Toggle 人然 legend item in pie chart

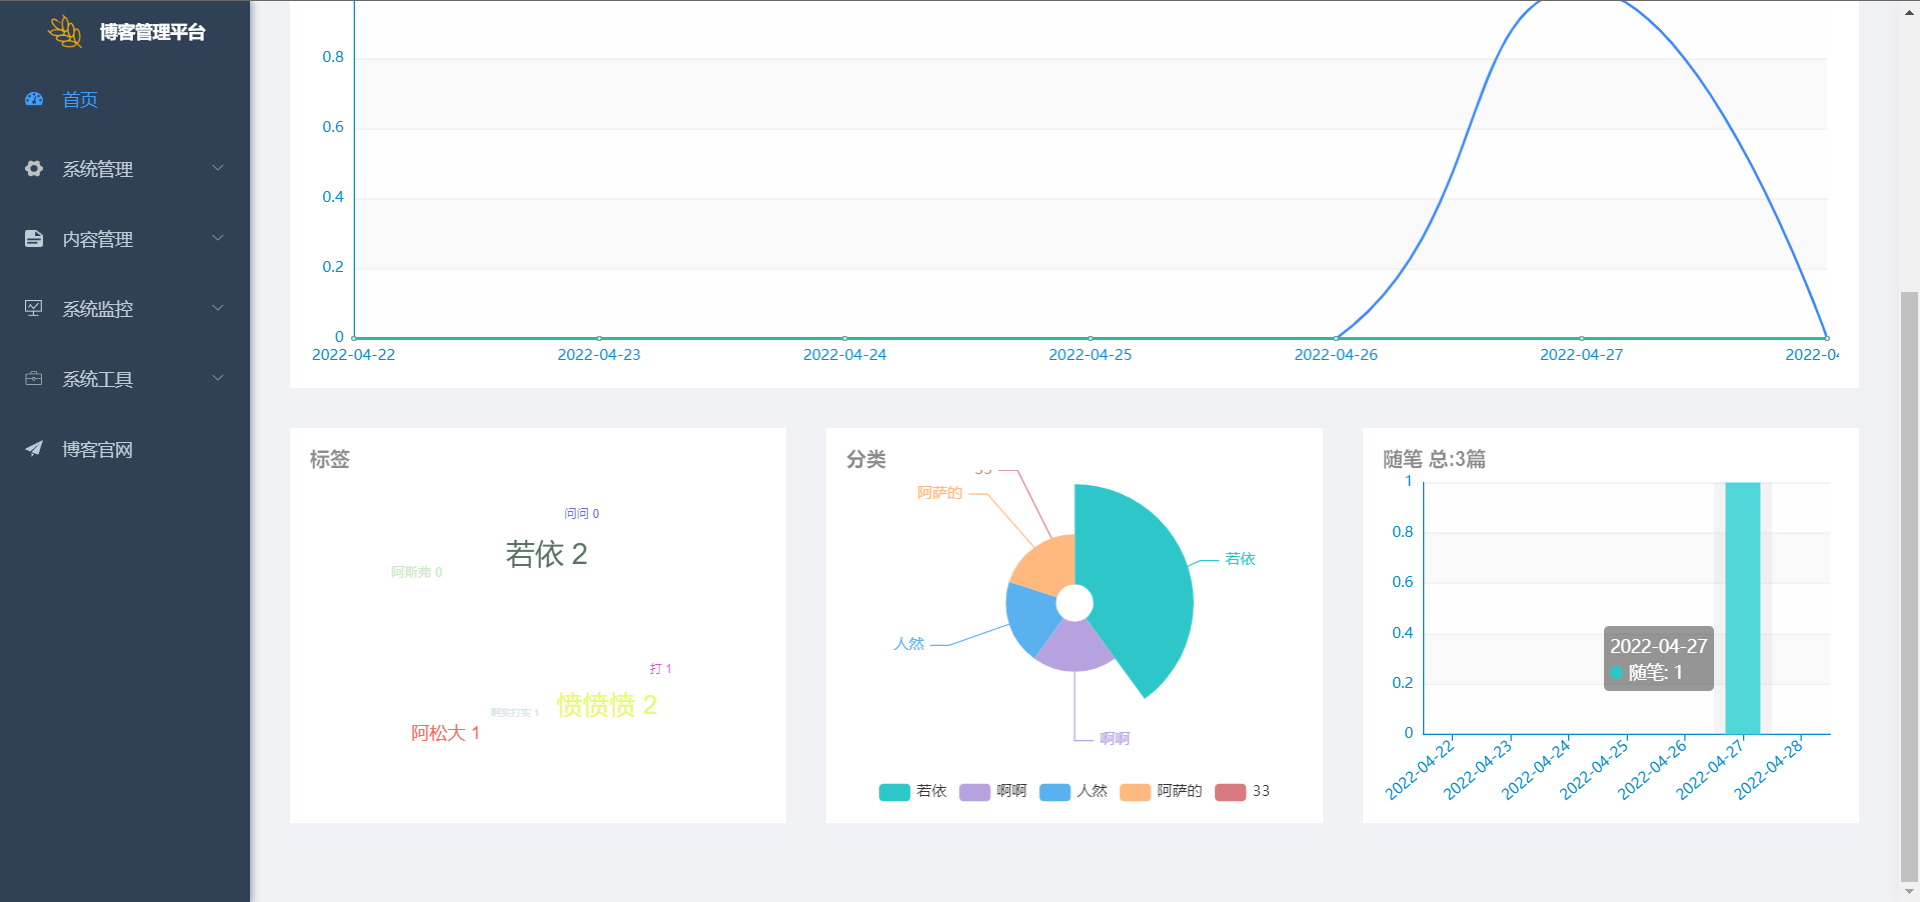[x=1073, y=792]
